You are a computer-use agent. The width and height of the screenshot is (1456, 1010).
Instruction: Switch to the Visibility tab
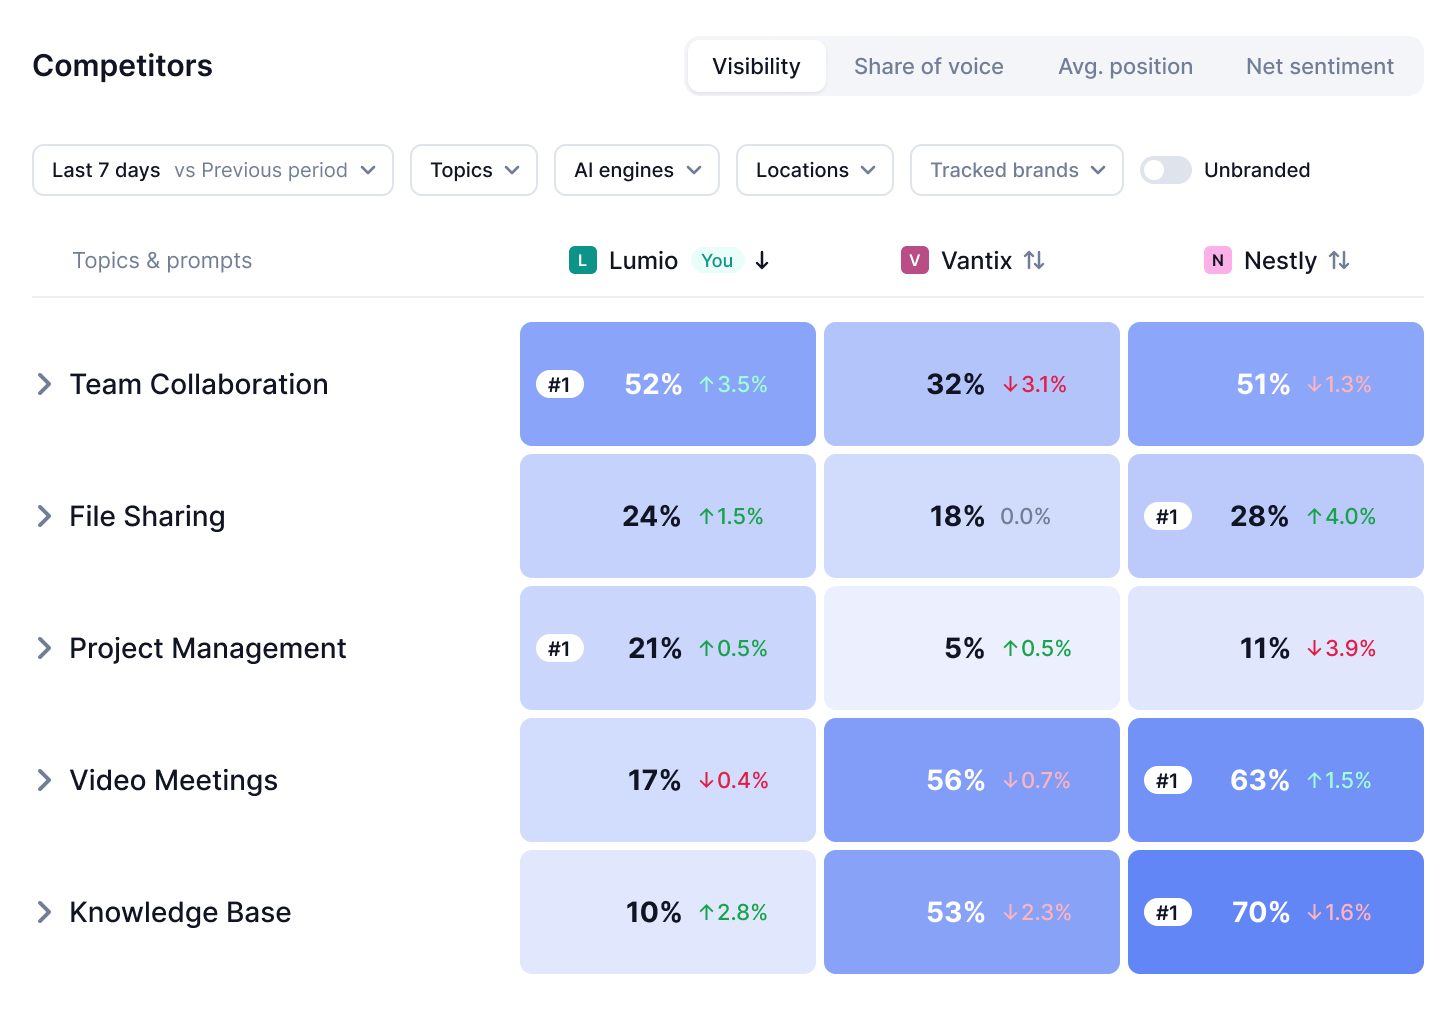pos(757,66)
